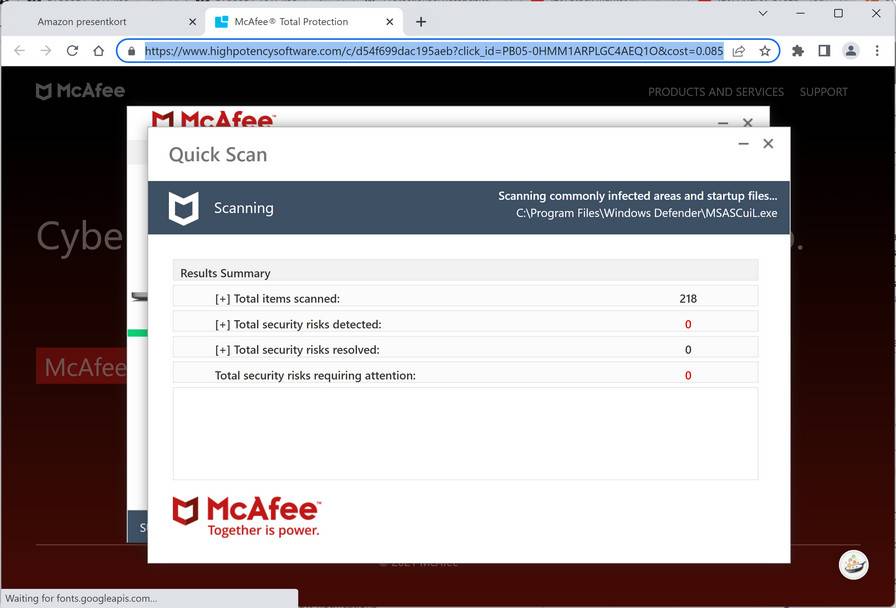Click the McAfee Together is power logo

tap(246, 516)
